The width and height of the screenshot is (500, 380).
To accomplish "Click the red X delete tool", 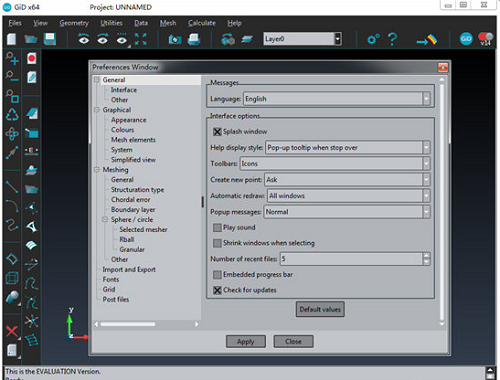I will 12,331.
